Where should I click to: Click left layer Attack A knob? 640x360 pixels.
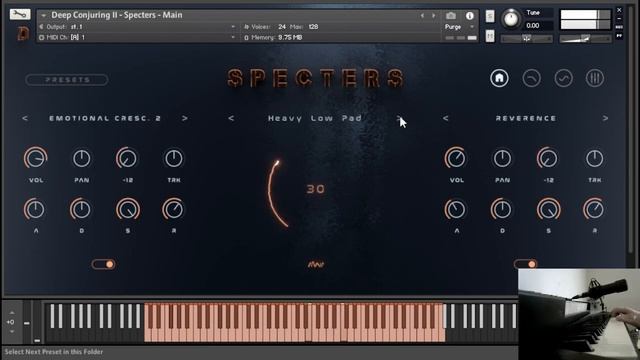[x=36, y=209]
